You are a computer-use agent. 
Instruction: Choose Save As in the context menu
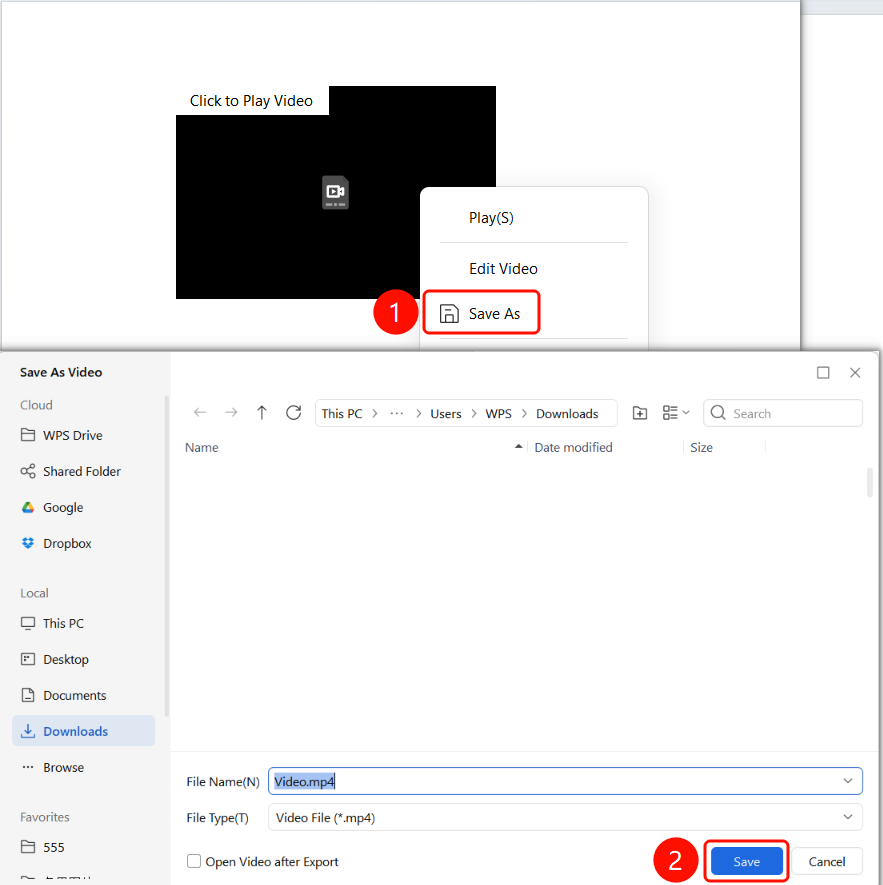click(481, 313)
